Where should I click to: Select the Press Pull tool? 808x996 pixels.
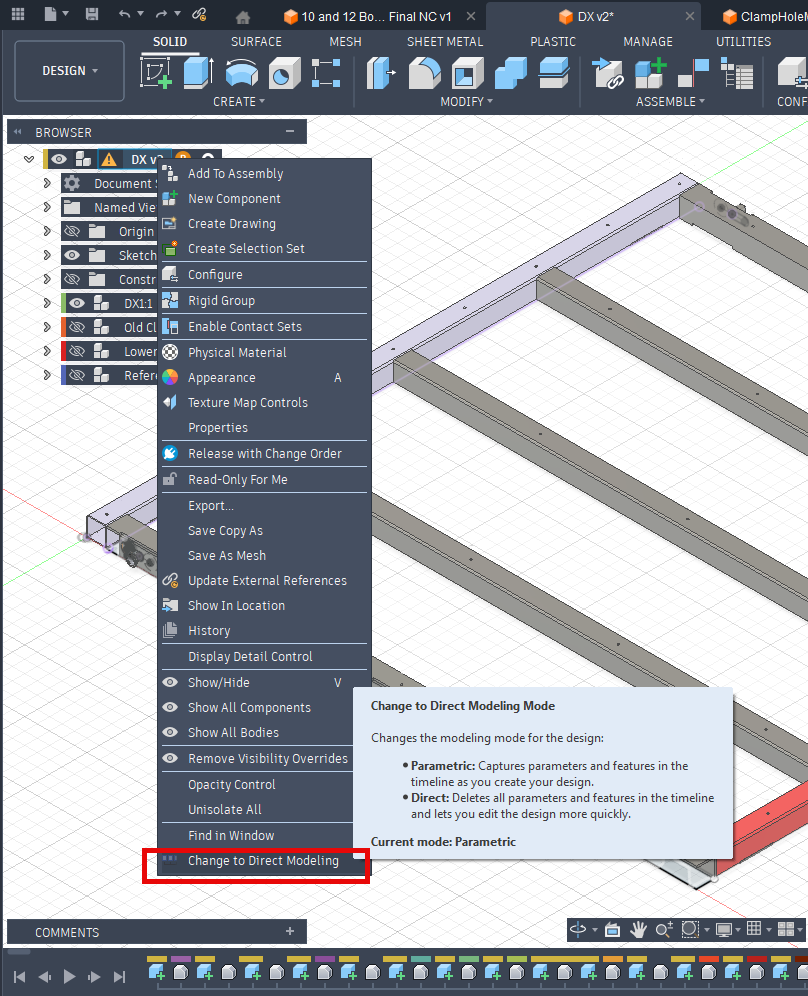(x=381, y=72)
